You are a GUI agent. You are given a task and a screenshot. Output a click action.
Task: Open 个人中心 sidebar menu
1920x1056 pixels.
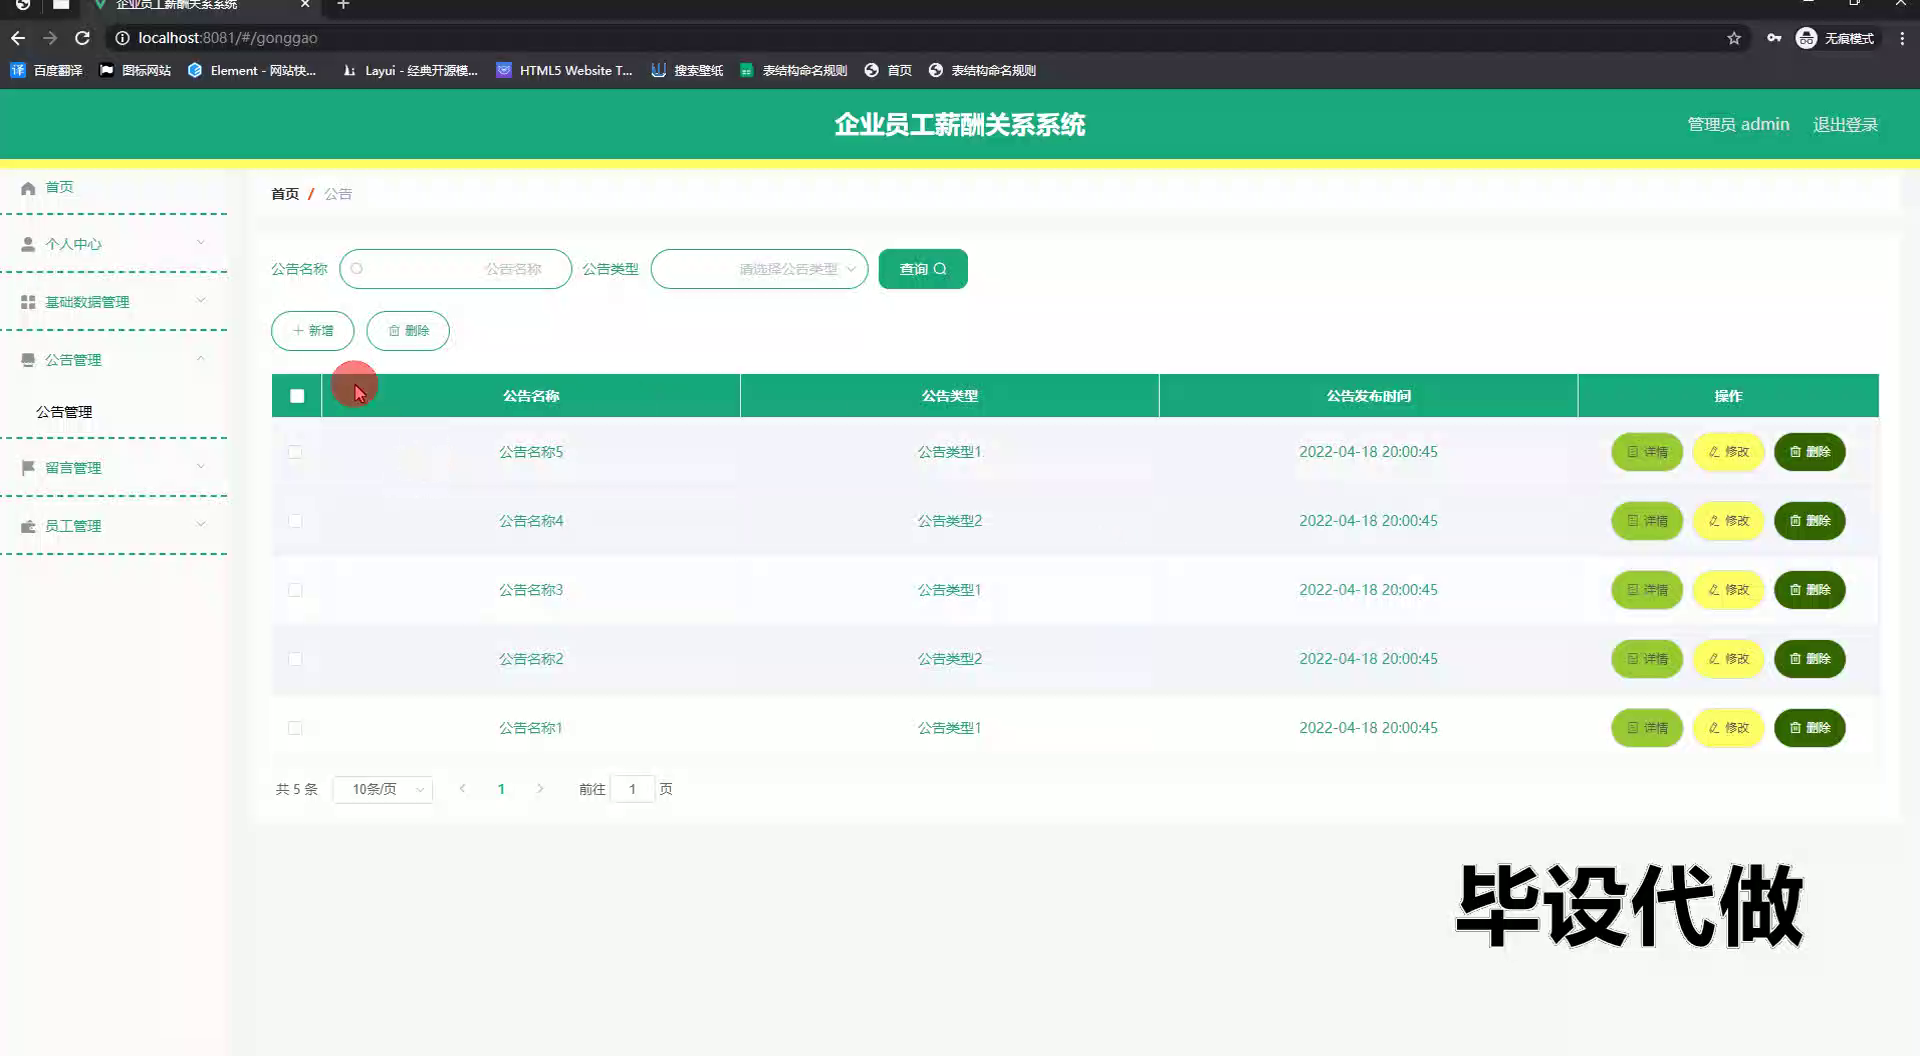tap(113, 244)
